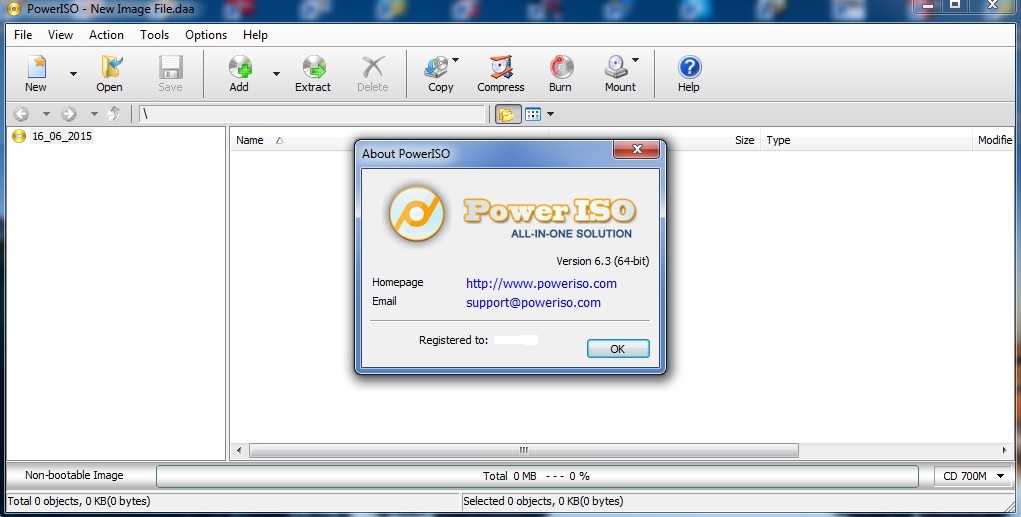Open the Options menu
Viewport: 1021px width, 517px height.
(206, 35)
